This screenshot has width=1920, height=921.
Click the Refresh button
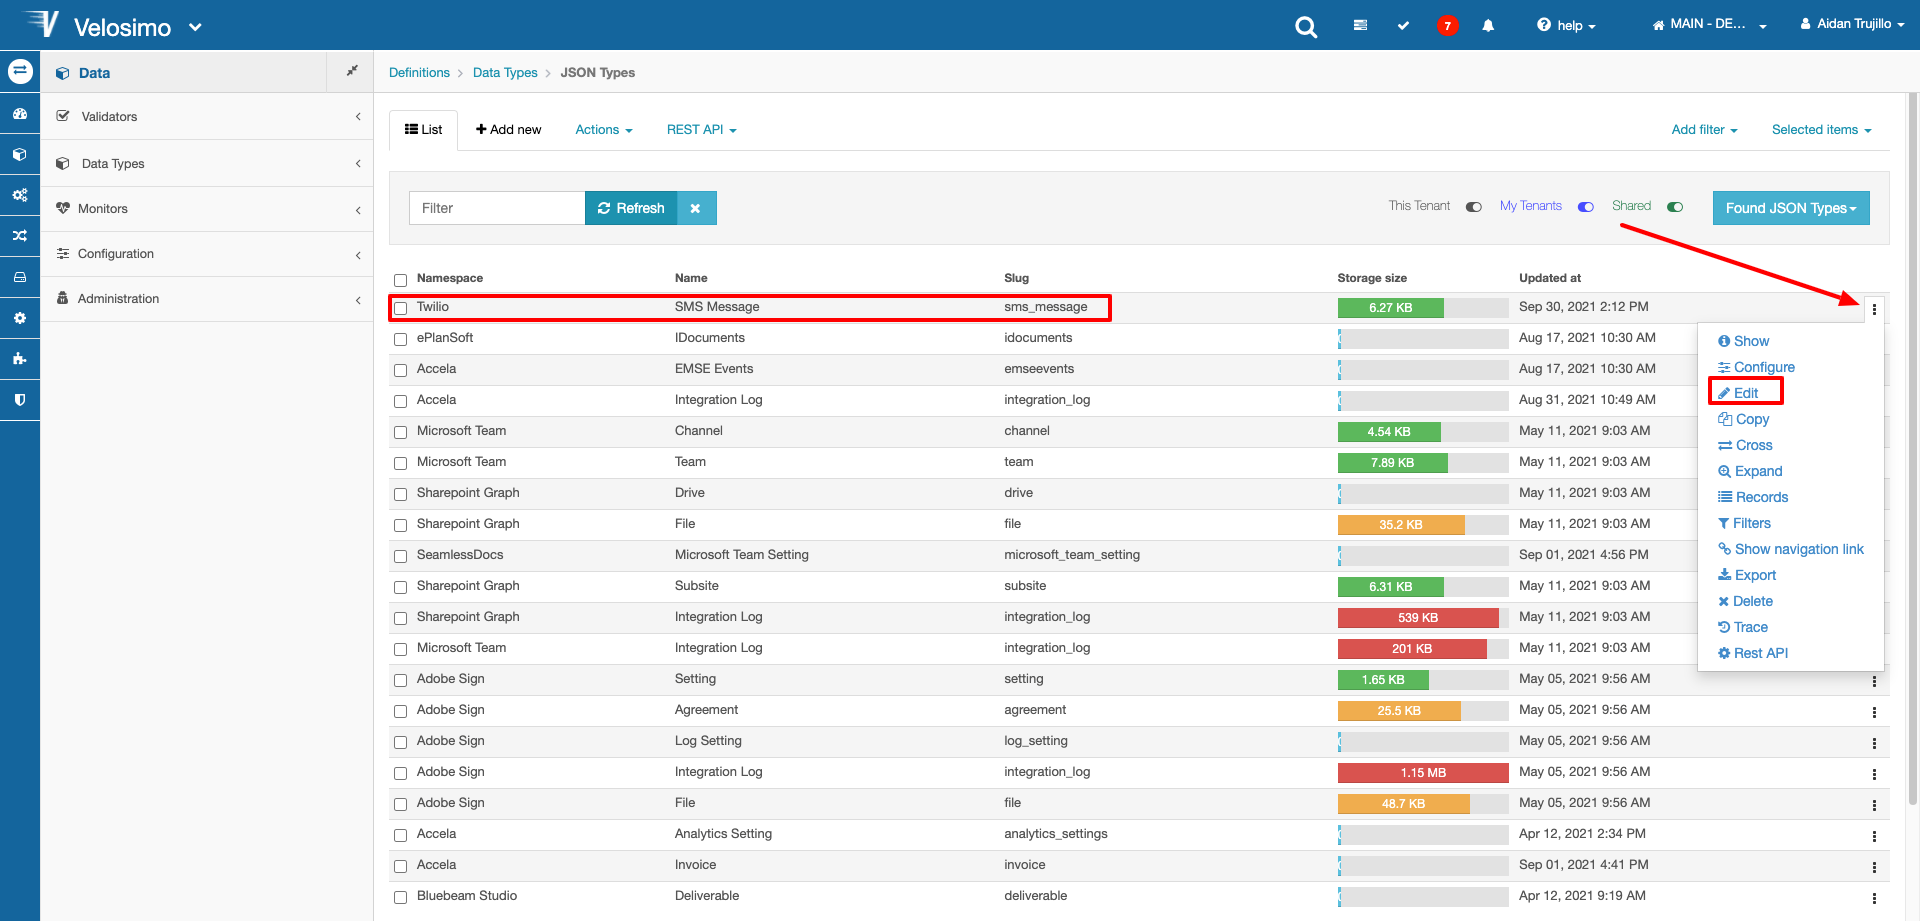point(631,208)
